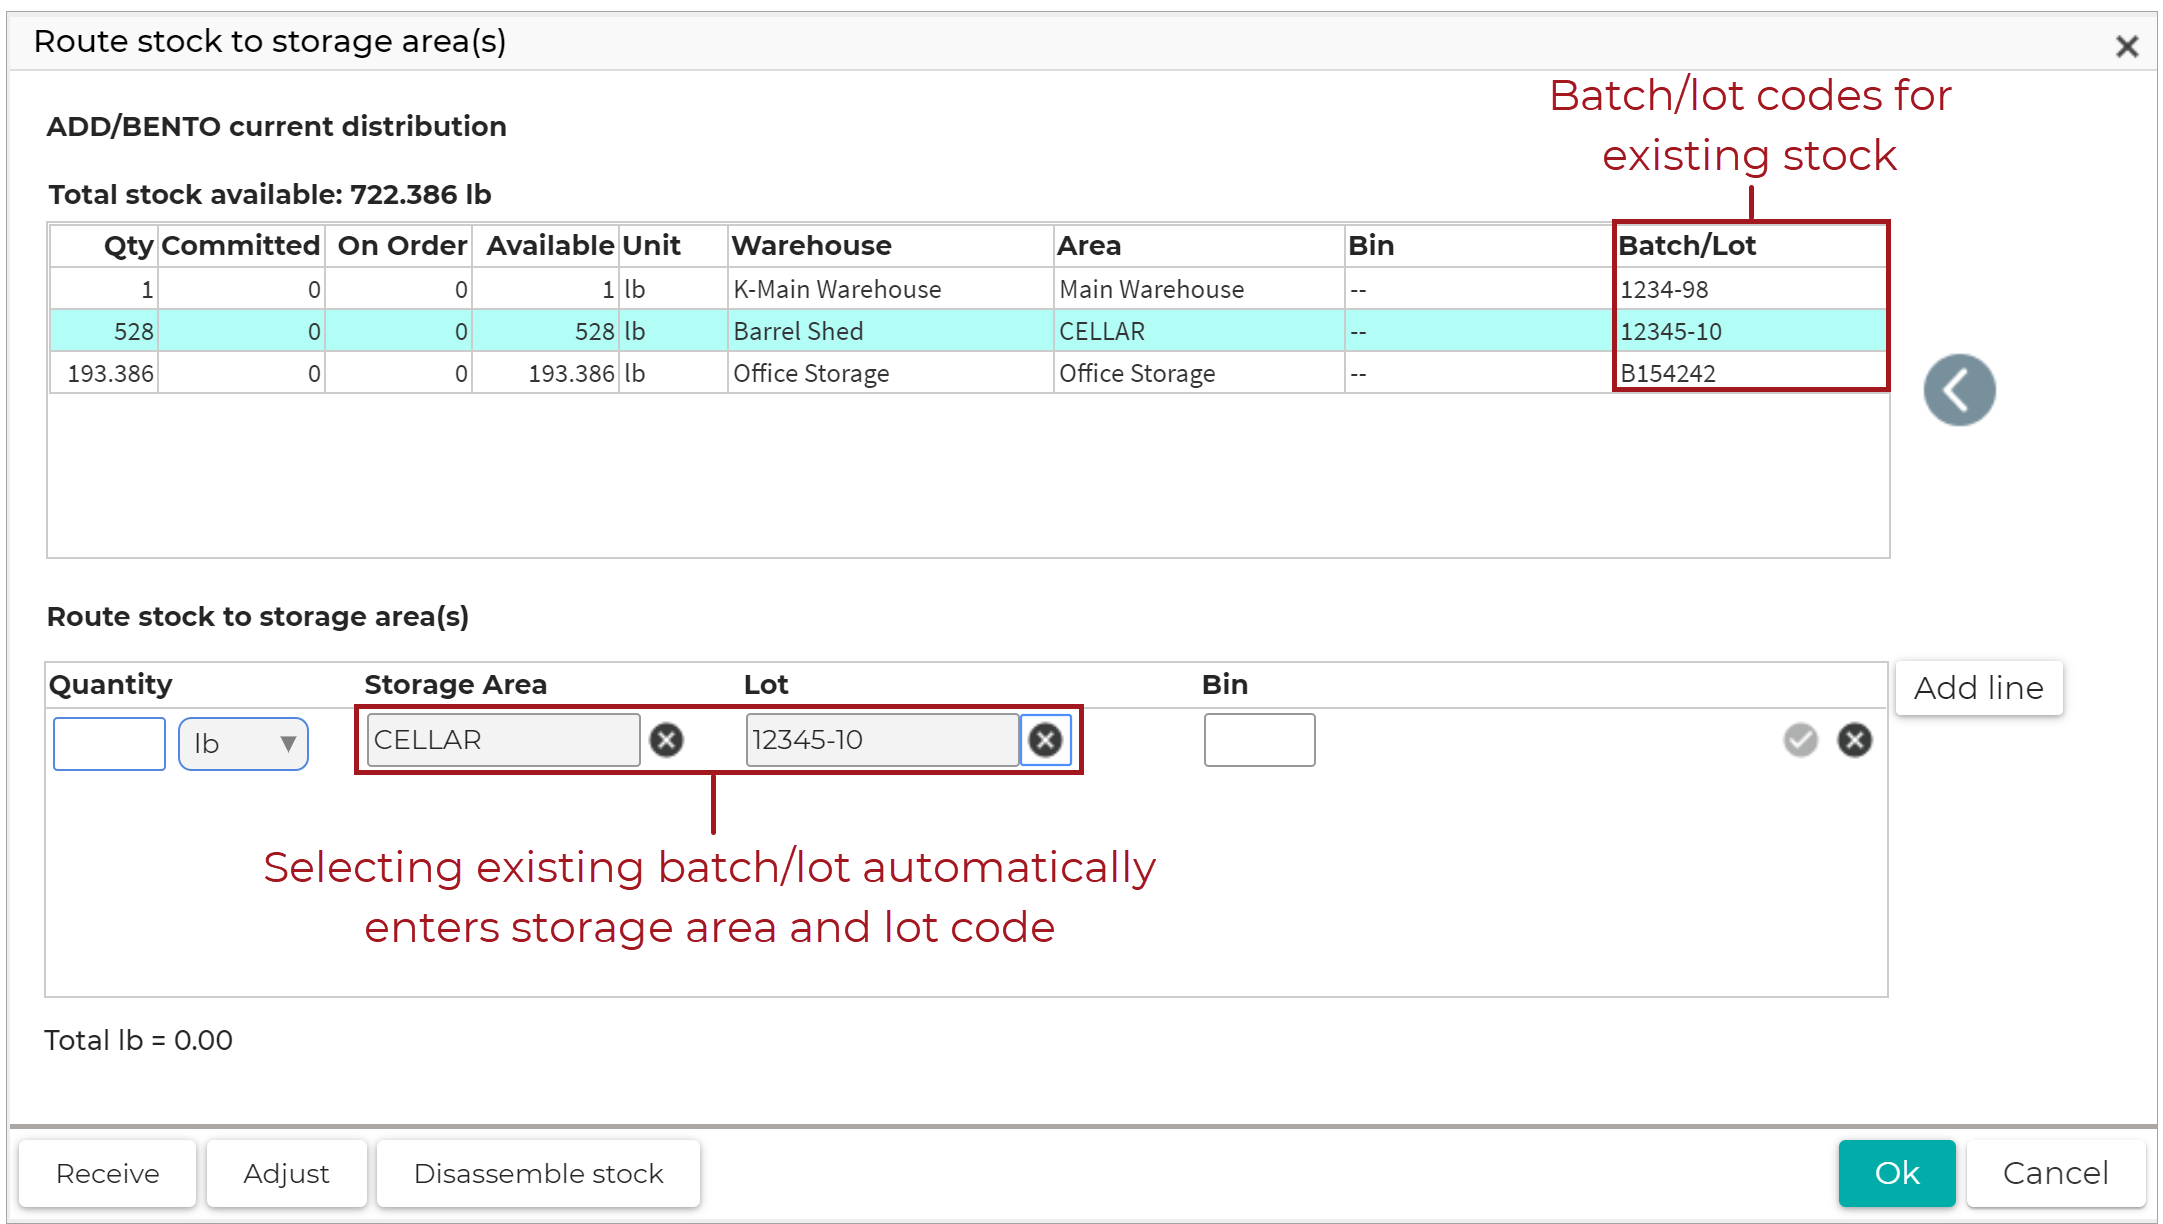
Task: Click the Quantity input field
Action: tap(108, 743)
